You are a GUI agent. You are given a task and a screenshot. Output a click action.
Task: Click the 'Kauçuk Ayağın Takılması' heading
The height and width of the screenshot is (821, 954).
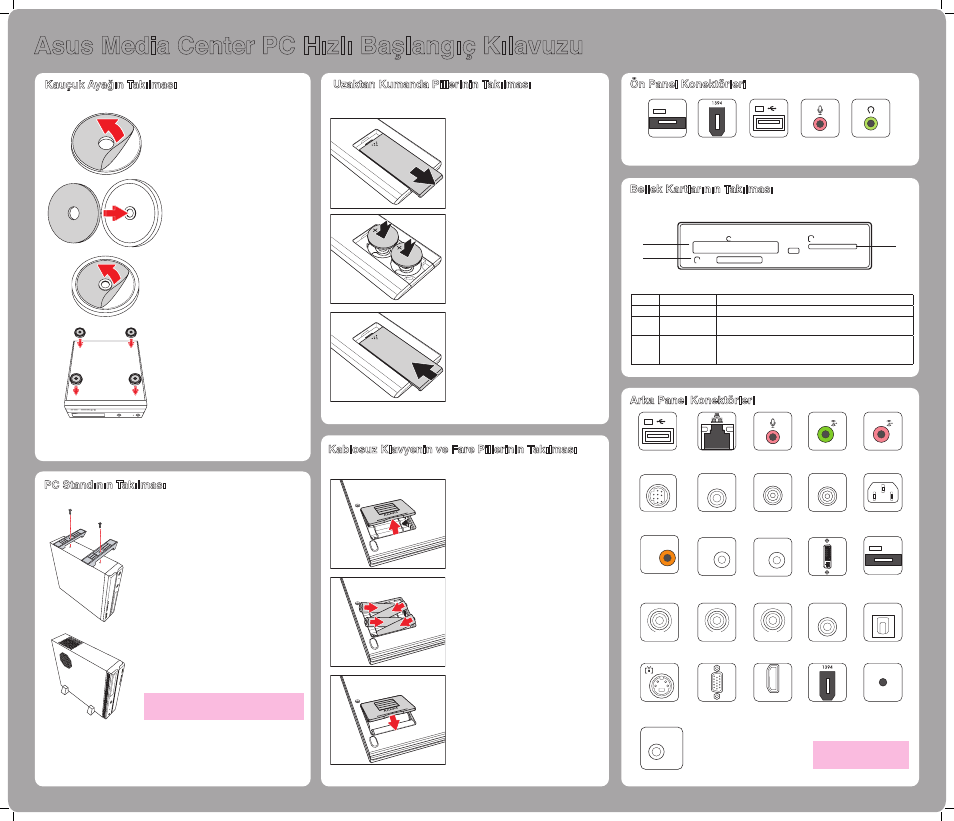[x=111, y=85]
